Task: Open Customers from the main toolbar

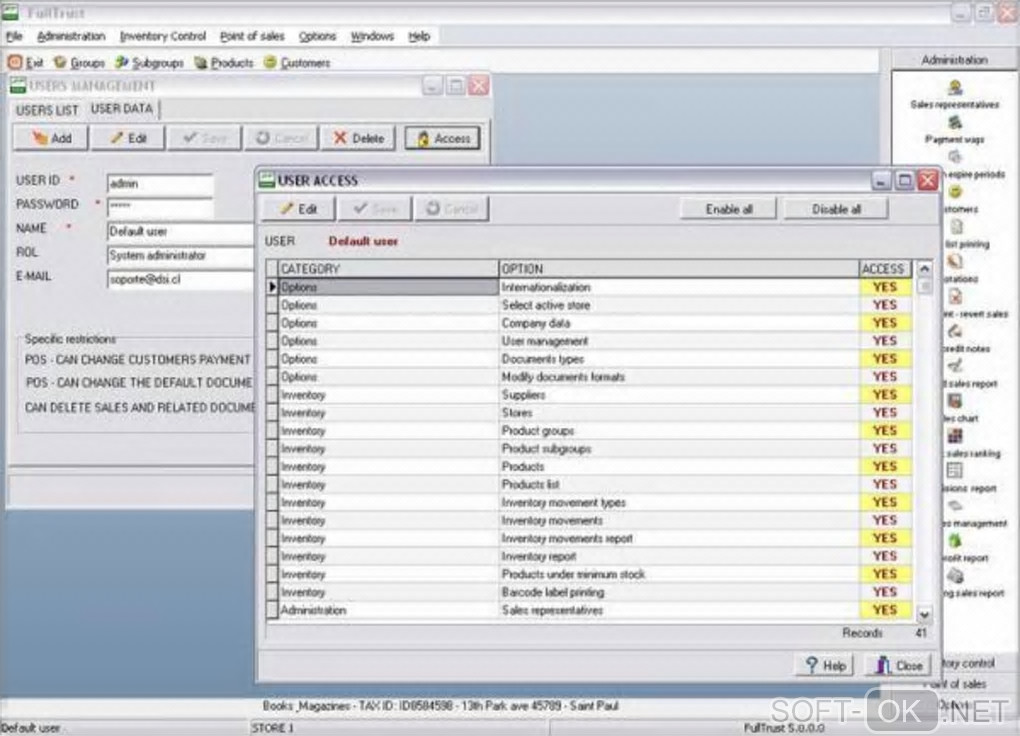Action: click(297, 62)
